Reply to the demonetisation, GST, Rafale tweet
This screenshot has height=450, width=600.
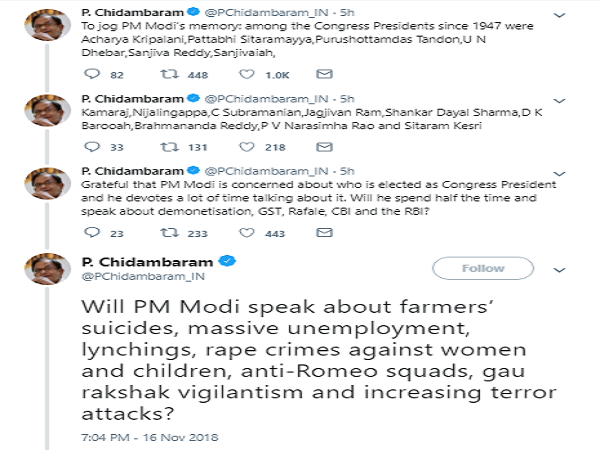click(x=93, y=233)
